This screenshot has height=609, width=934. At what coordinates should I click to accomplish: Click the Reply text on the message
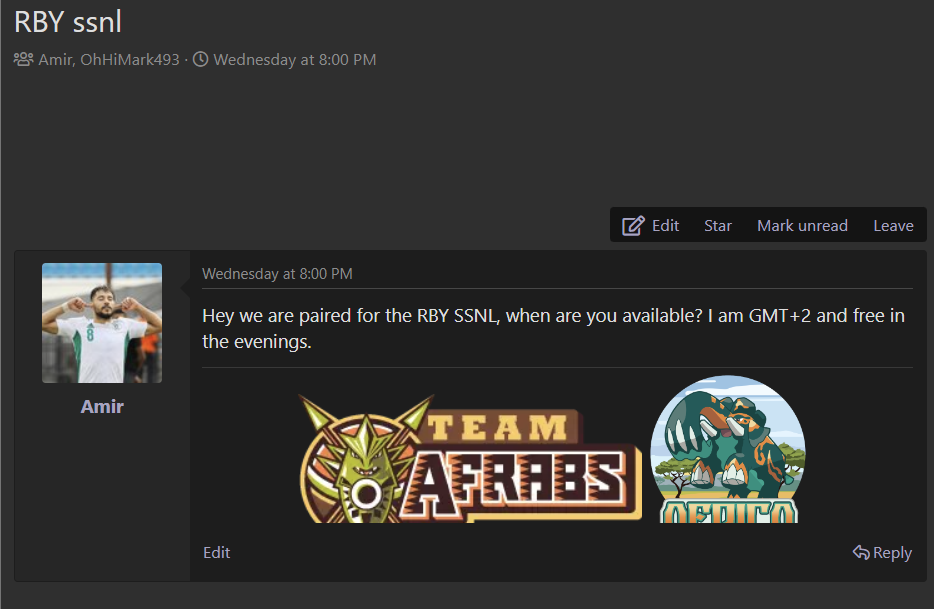[x=892, y=552]
